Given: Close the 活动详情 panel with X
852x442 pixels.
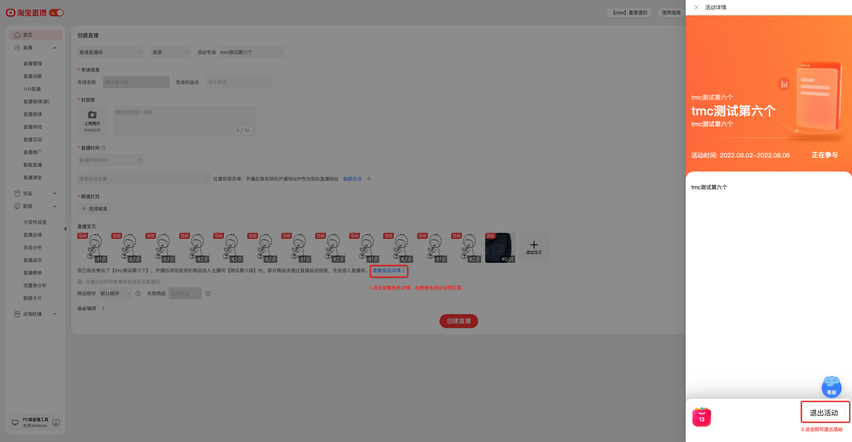Looking at the screenshot, I should [x=696, y=7].
